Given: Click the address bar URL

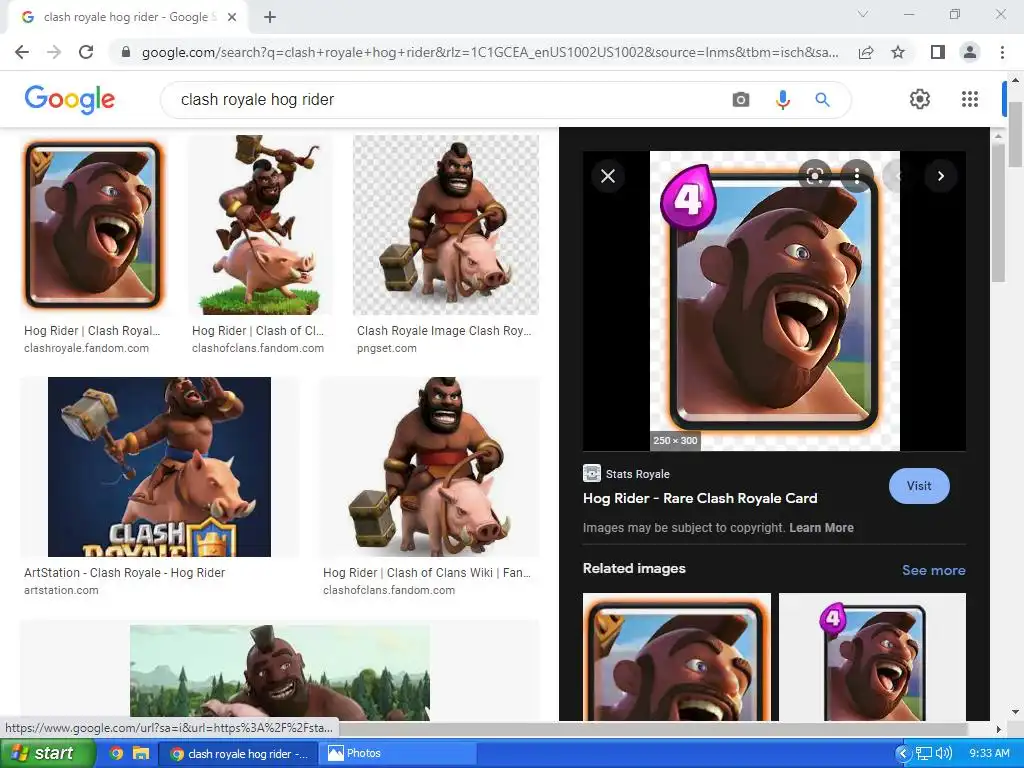Looking at the screenshot, I should pos(490,52).
